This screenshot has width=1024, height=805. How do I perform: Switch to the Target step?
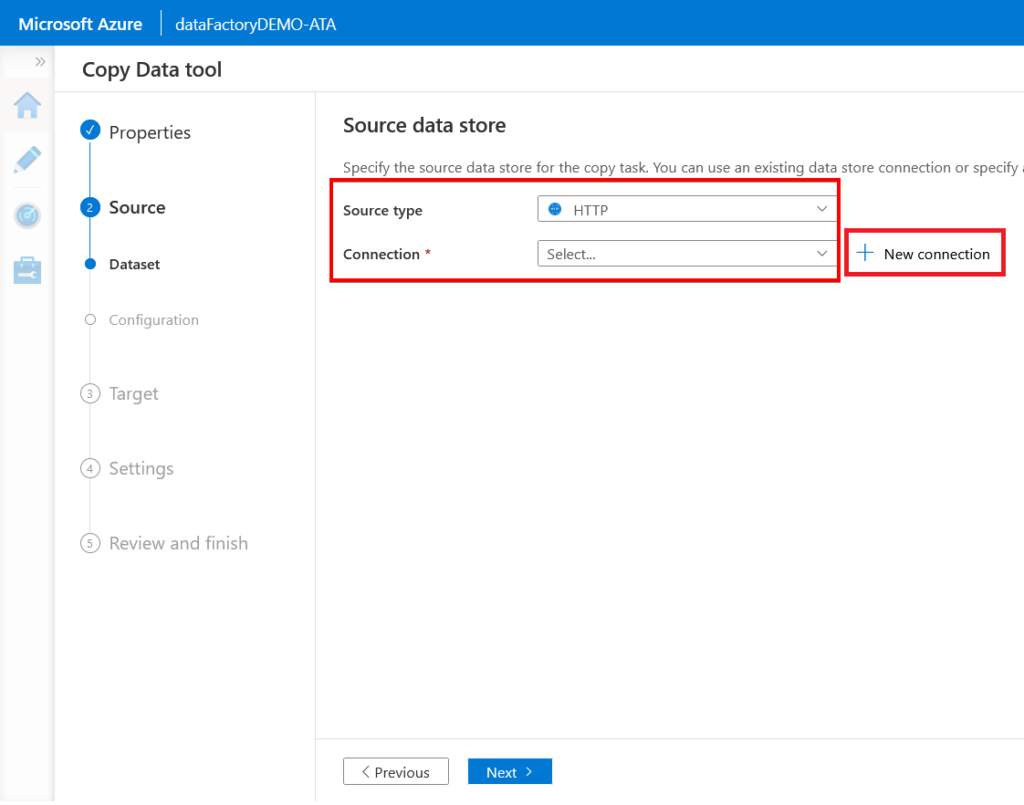[135, 393]
